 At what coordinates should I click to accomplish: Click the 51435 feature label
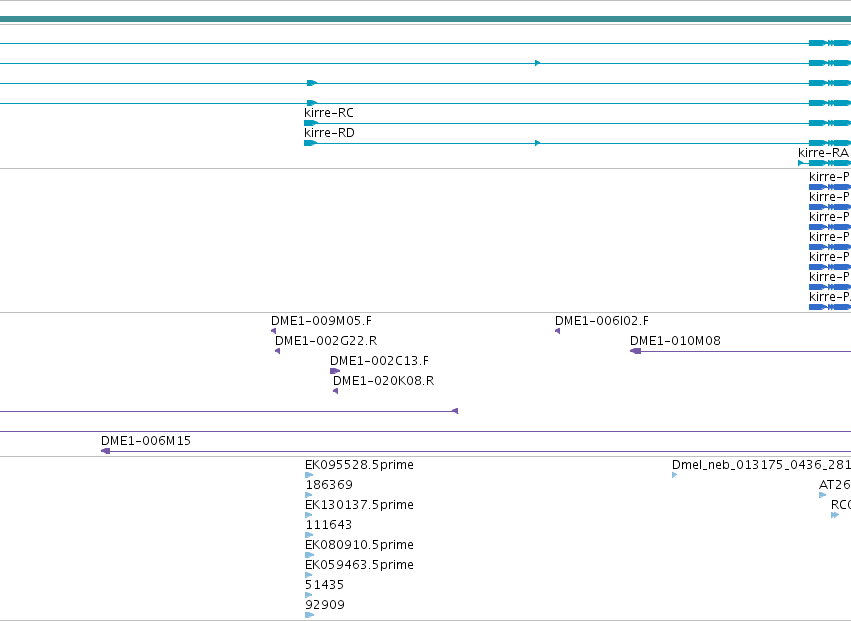(325, 585)
